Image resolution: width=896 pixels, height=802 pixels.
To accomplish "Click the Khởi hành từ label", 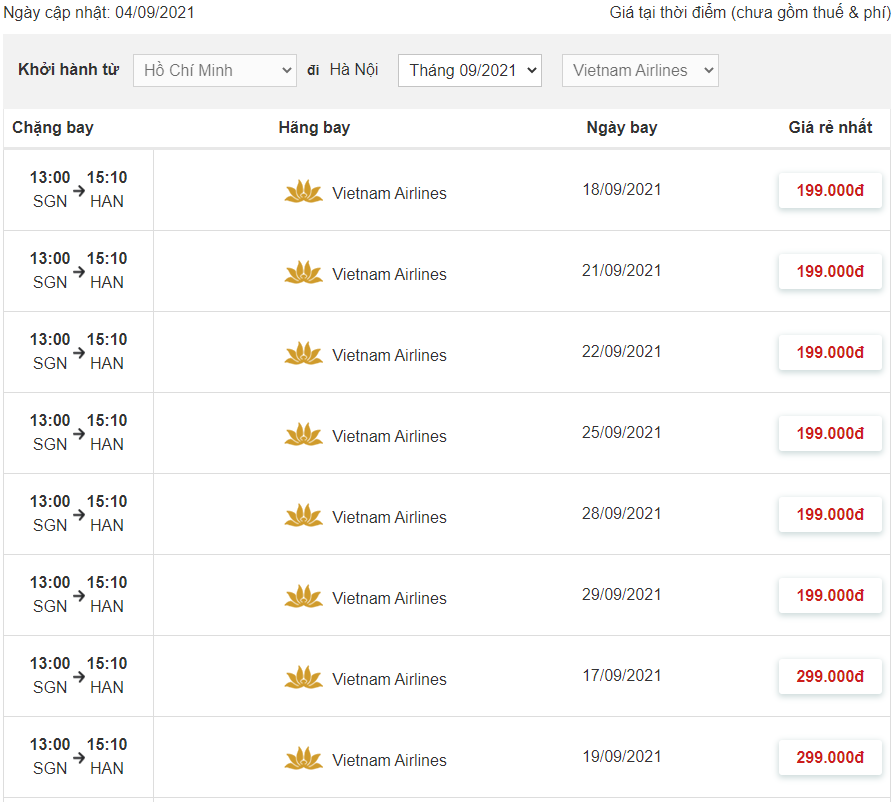I will [x=69, y=70].
